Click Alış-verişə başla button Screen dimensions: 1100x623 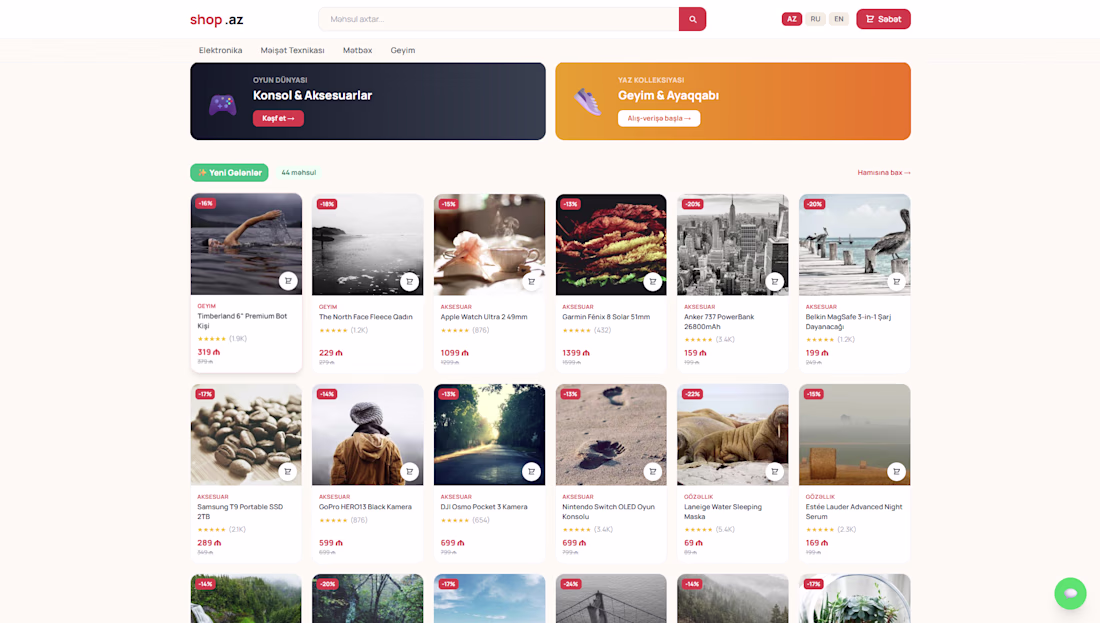(659, 119)
